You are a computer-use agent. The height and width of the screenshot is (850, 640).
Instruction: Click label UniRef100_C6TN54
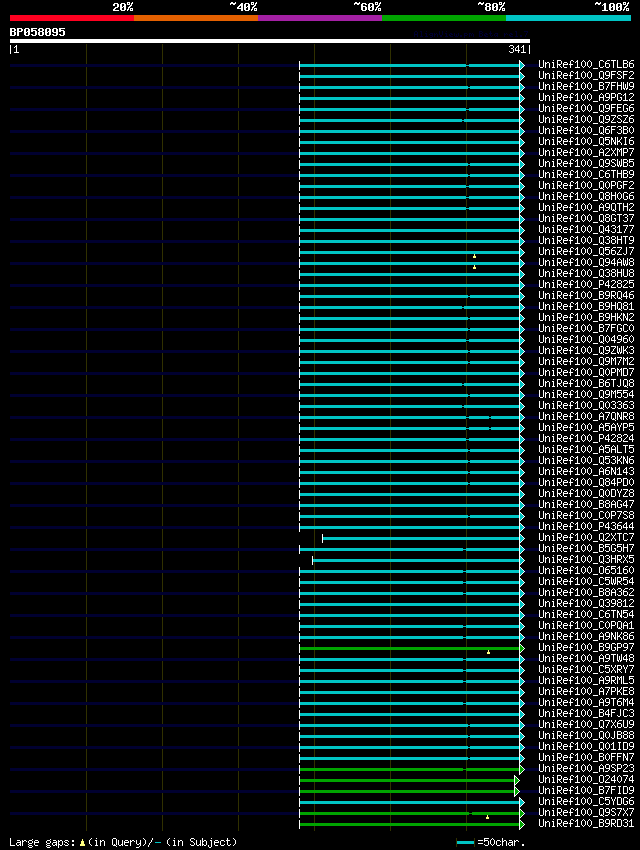pos(586,615)
